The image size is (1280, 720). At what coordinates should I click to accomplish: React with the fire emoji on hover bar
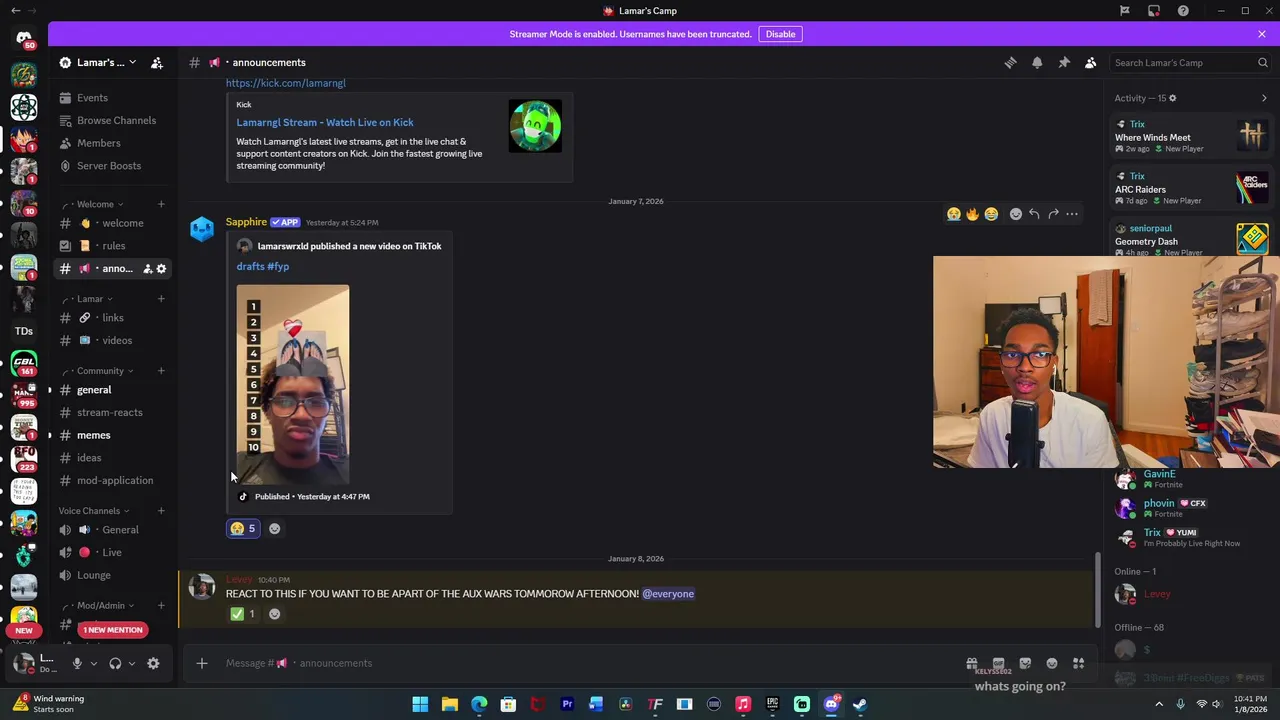[x=972, y=214]
